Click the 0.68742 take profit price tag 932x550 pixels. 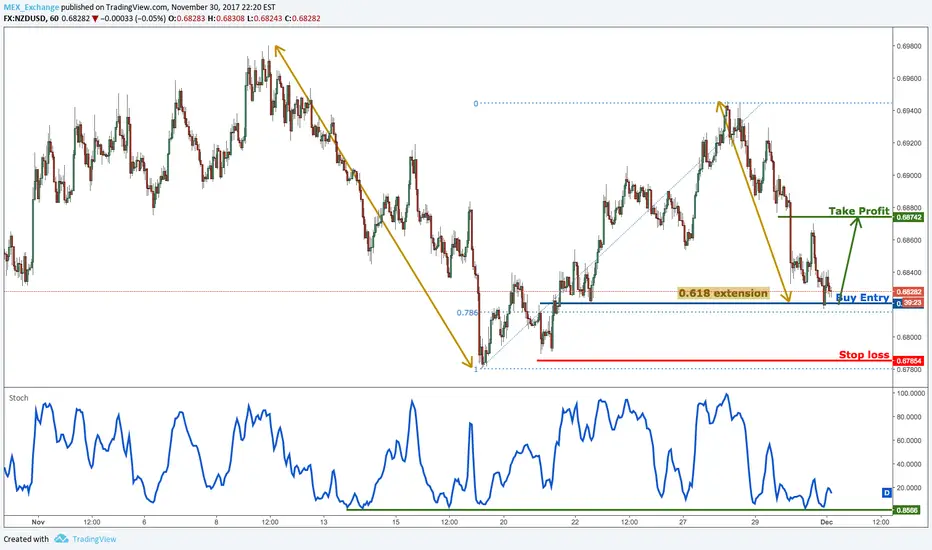(908, 218)
